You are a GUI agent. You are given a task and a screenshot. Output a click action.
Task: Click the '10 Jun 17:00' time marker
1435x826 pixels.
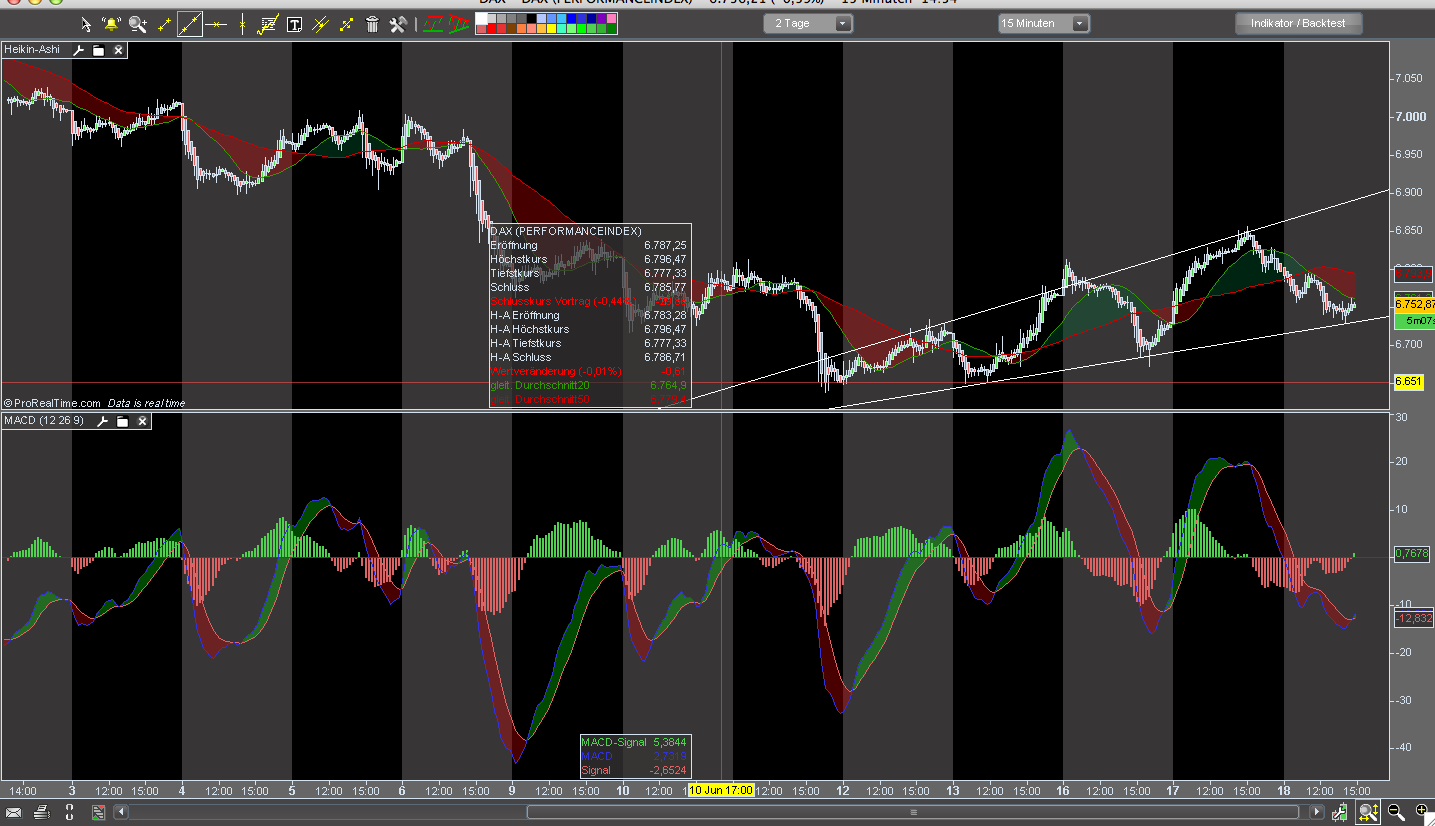[722, 789]
